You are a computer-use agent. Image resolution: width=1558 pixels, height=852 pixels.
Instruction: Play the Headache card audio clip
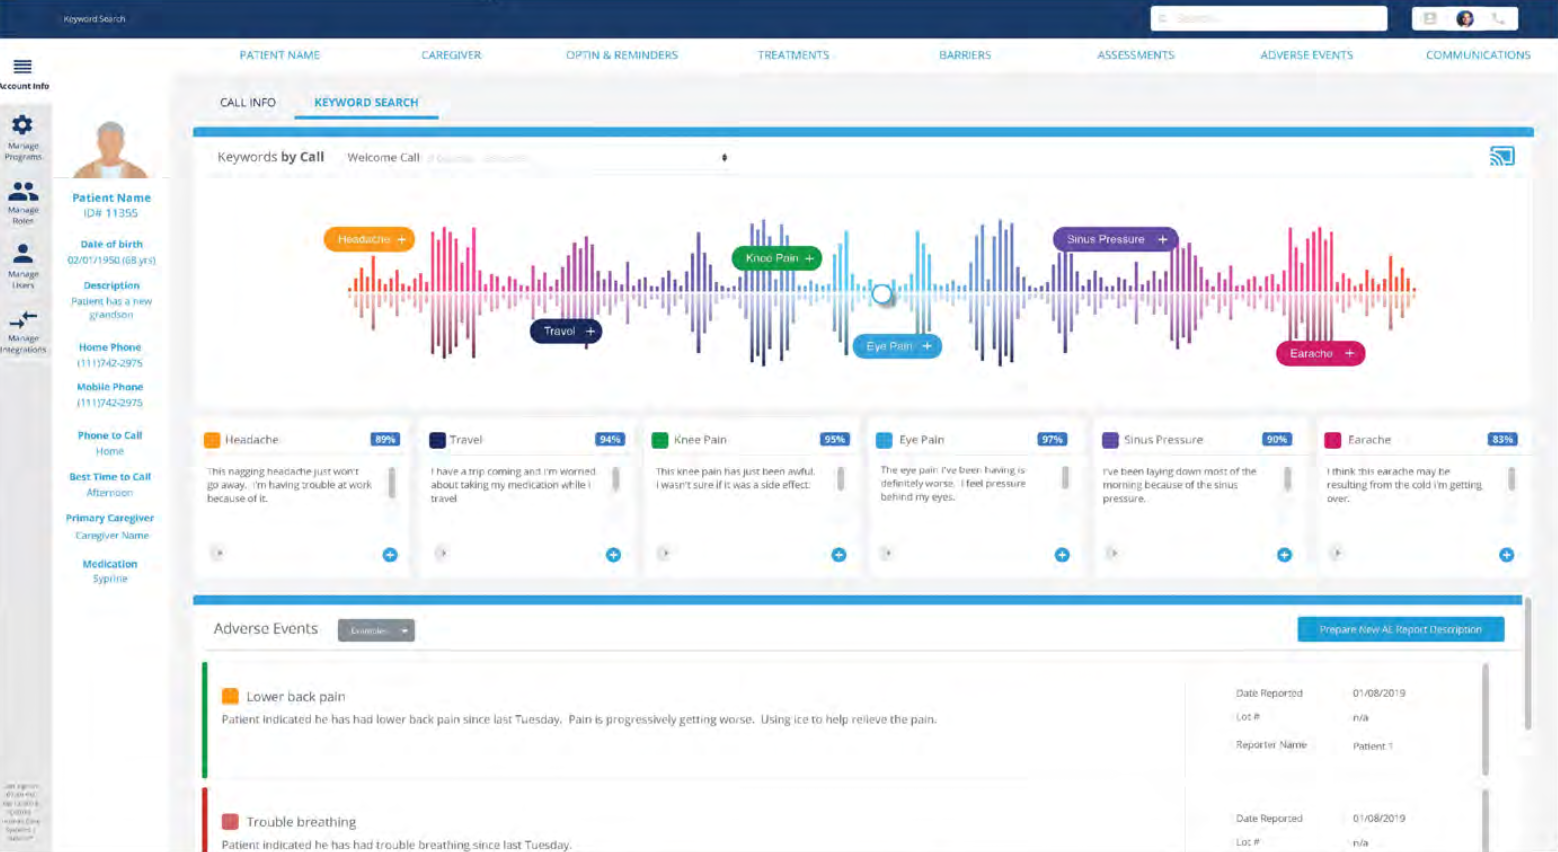tap(218, 552)
